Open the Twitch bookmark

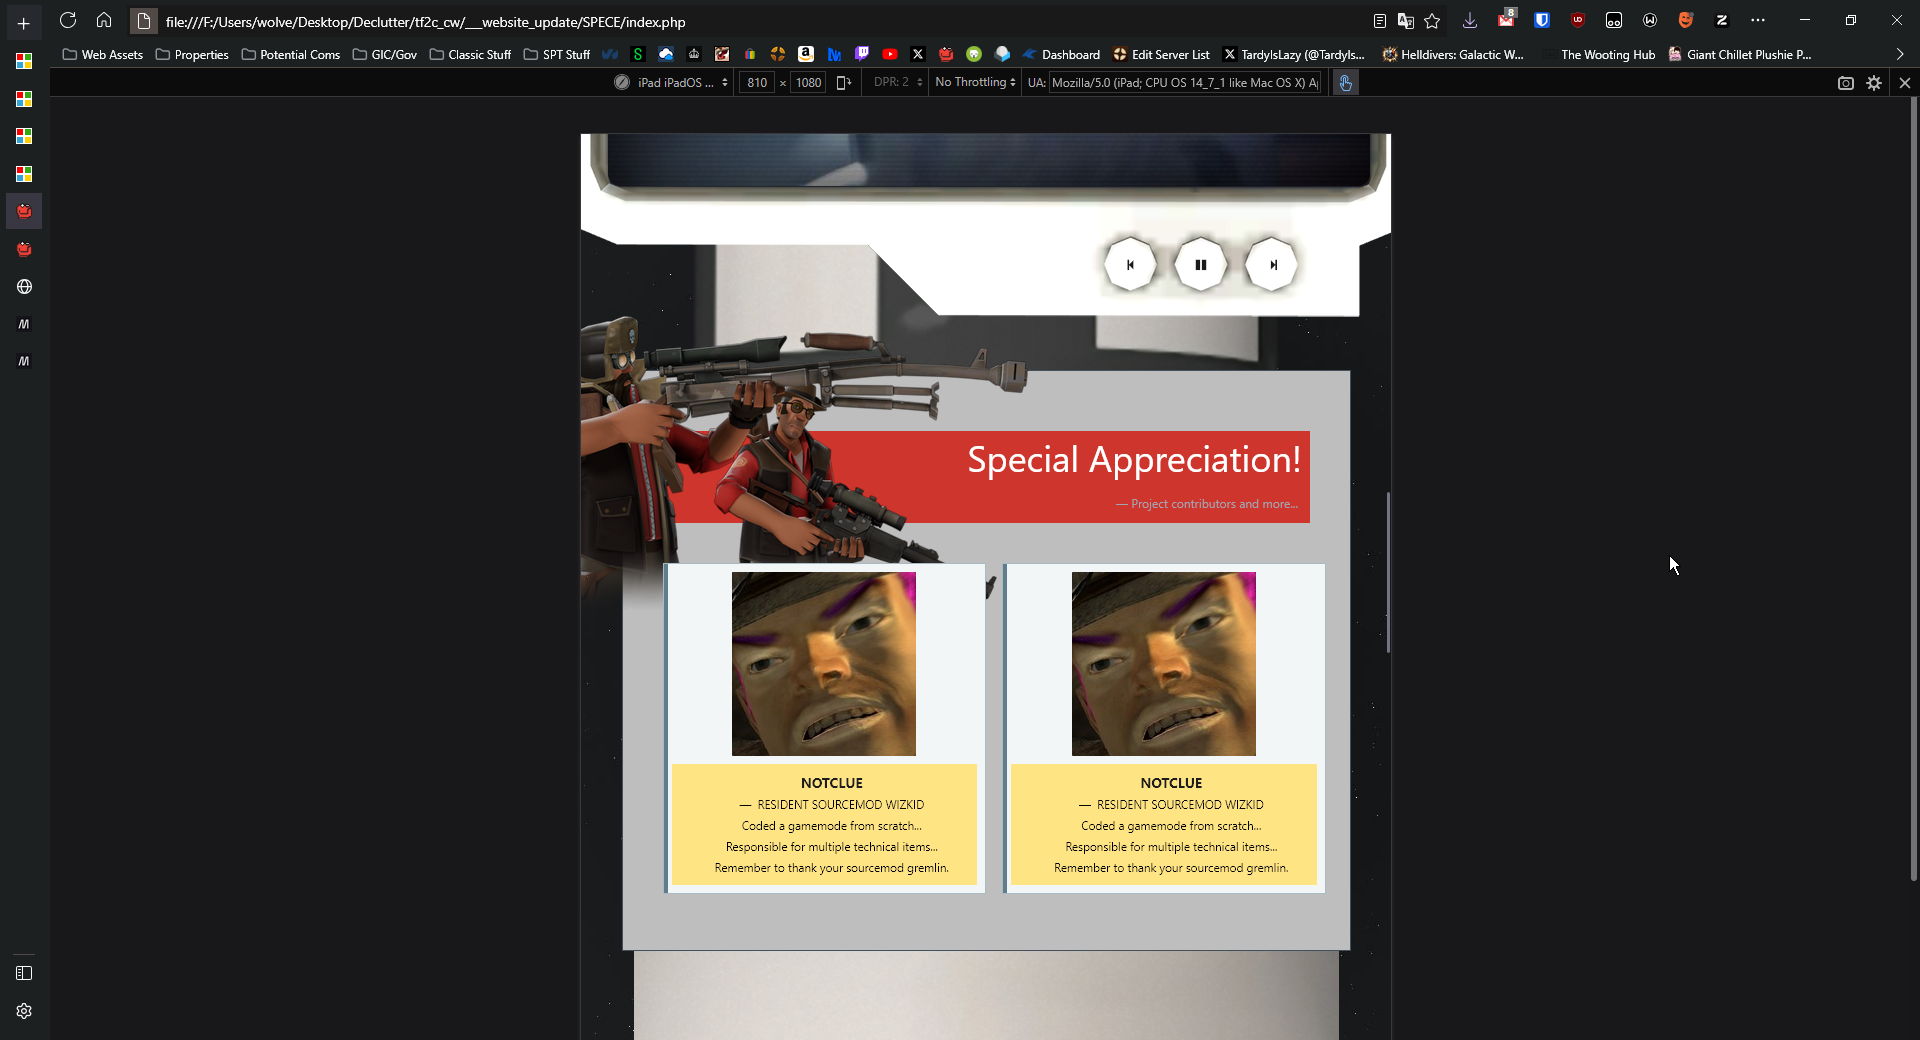(862, 54)
